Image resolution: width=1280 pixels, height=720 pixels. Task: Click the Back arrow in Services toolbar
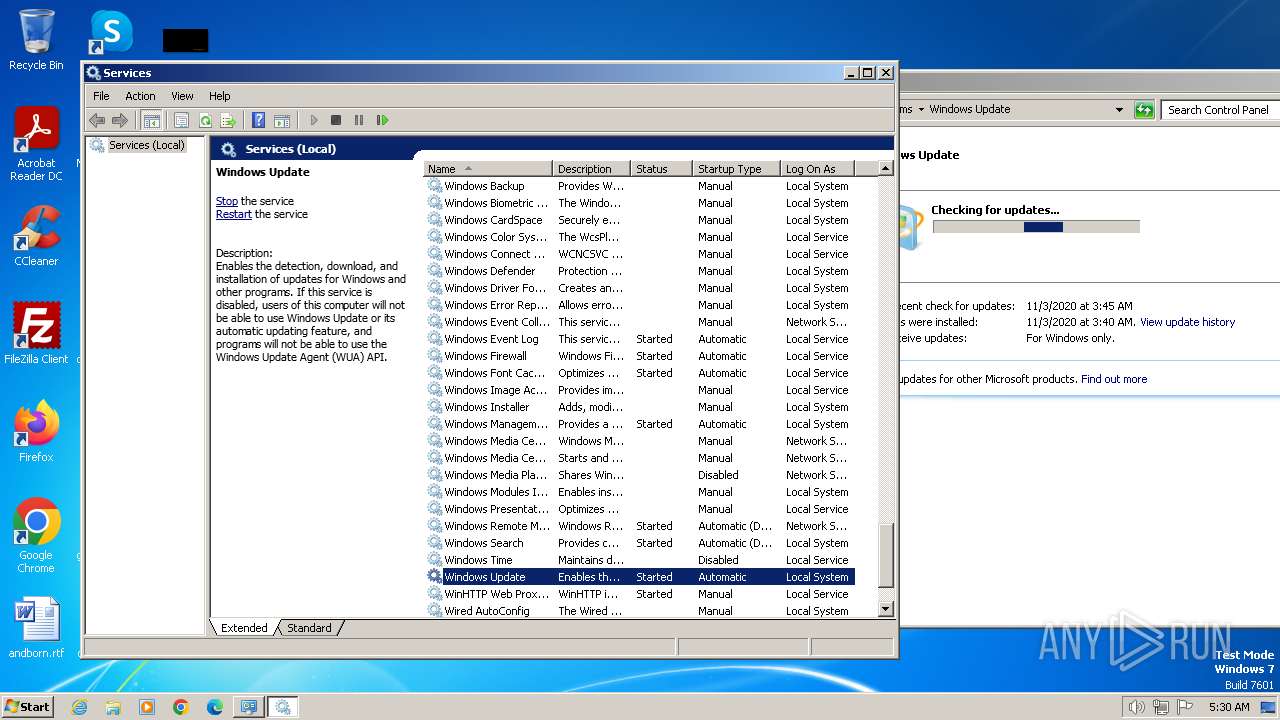[97, 120]
